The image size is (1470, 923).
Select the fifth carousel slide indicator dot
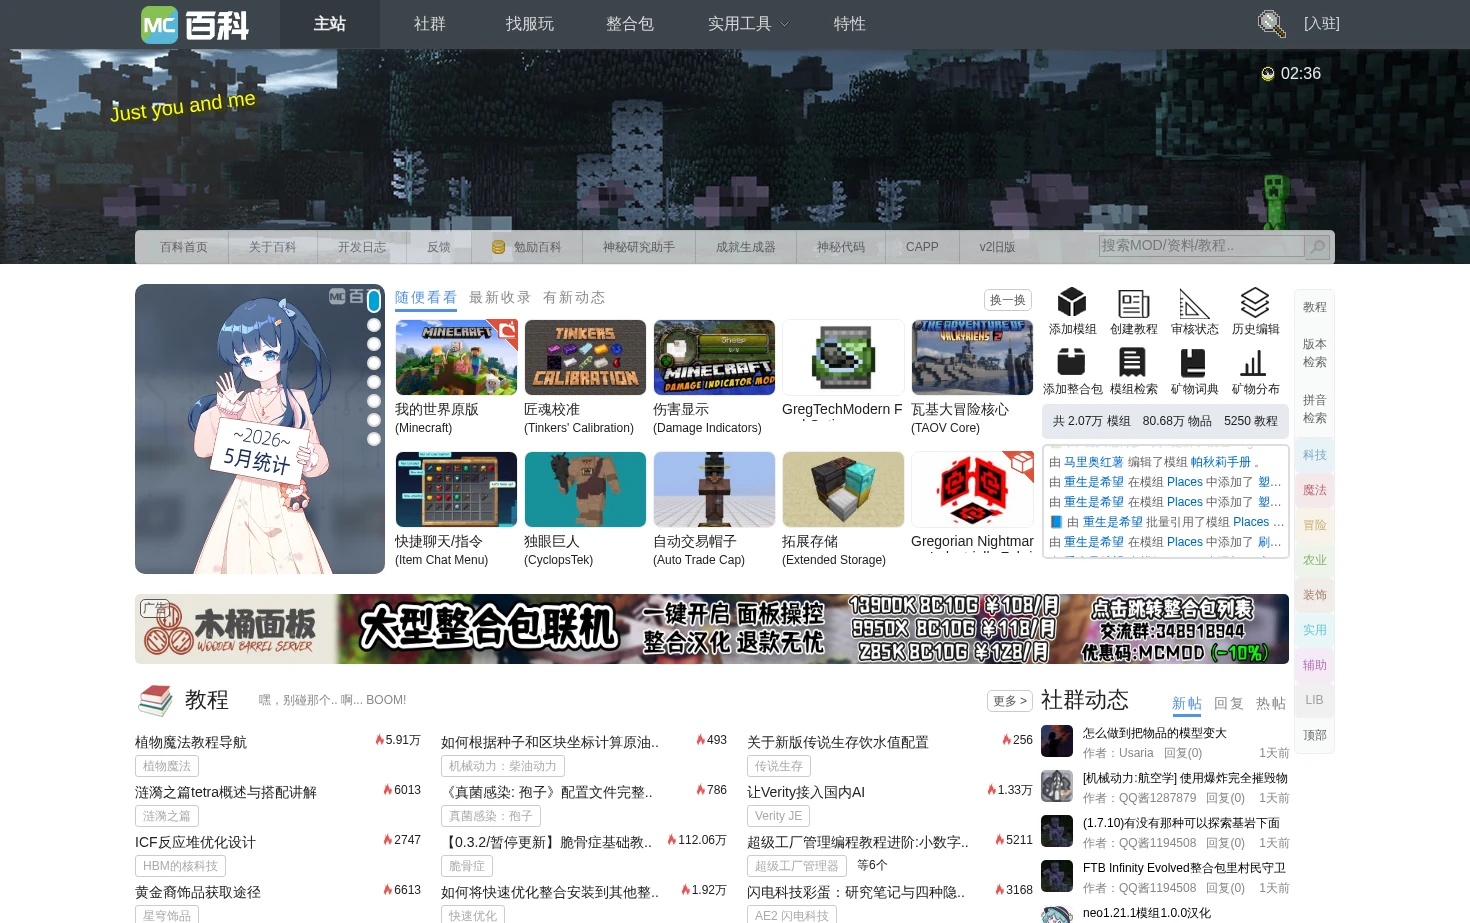pos(374,382)
